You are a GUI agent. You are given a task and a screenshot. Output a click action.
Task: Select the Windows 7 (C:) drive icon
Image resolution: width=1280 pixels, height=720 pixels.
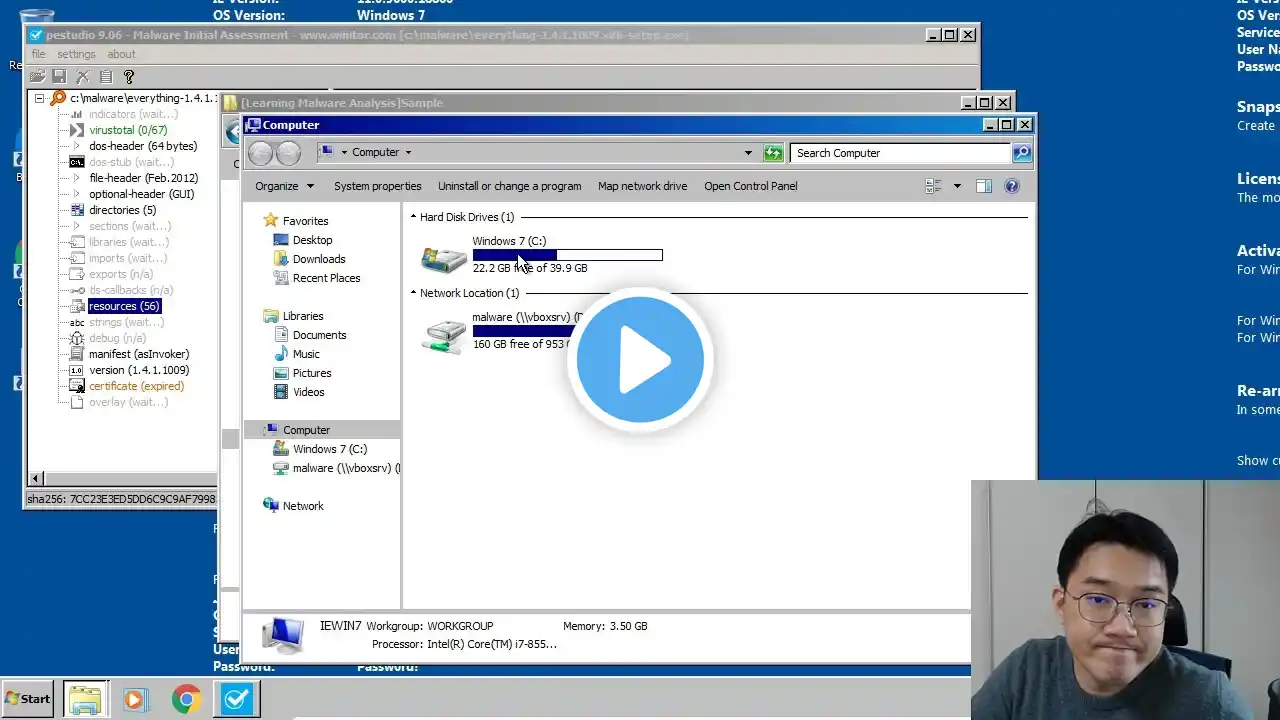[444, 259]
